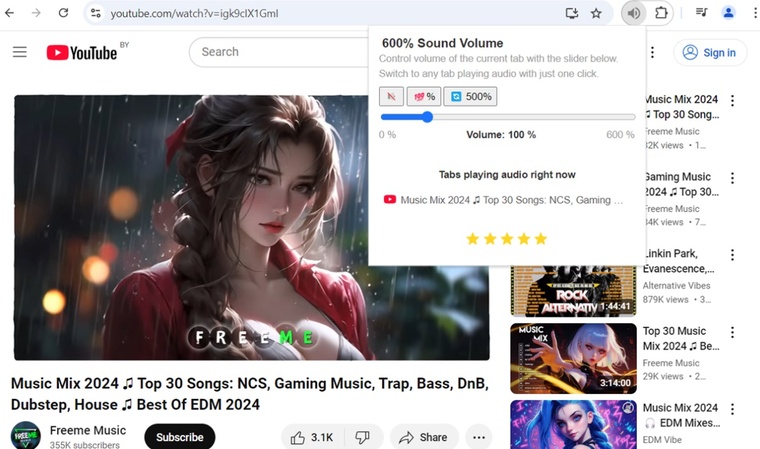The height and width of the screenshot is (449, 760).
Task: Click the install app icon in address bar
Action: (572, 14)
